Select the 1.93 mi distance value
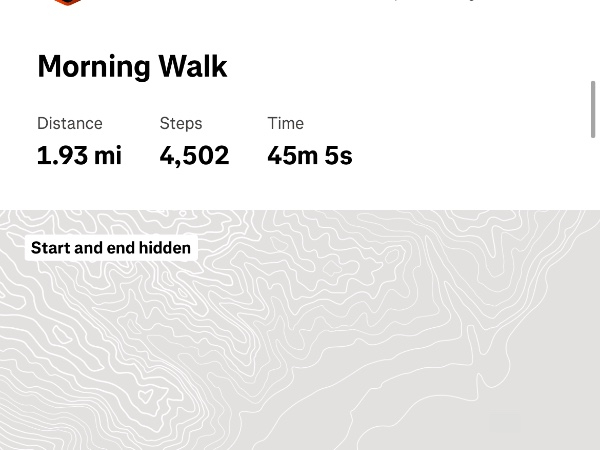The width and height of the screenshot is (600, 450). click(x=79, y=155)
